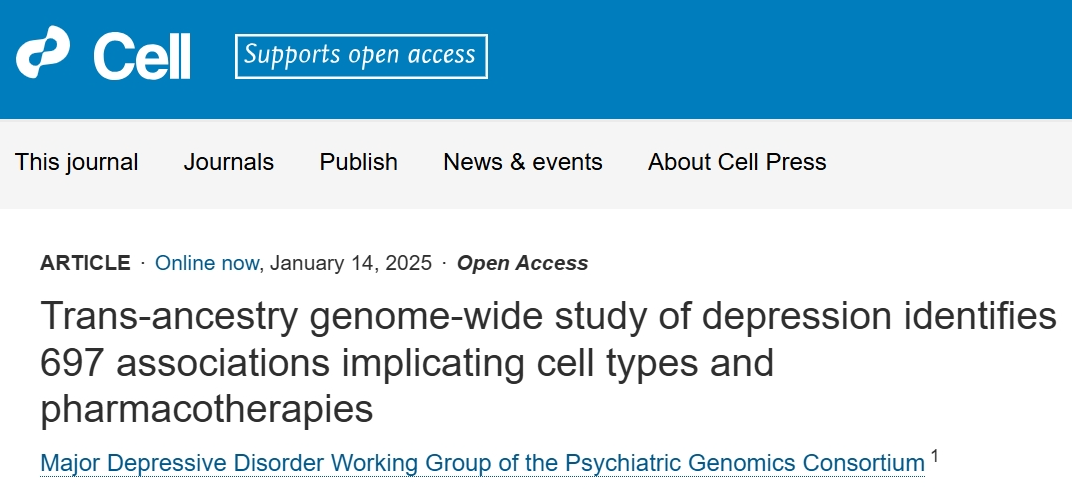Viewport: 1072px width, 489px height.
Task: Click the ARTICLE type label
Action: (x=85, y=263)
